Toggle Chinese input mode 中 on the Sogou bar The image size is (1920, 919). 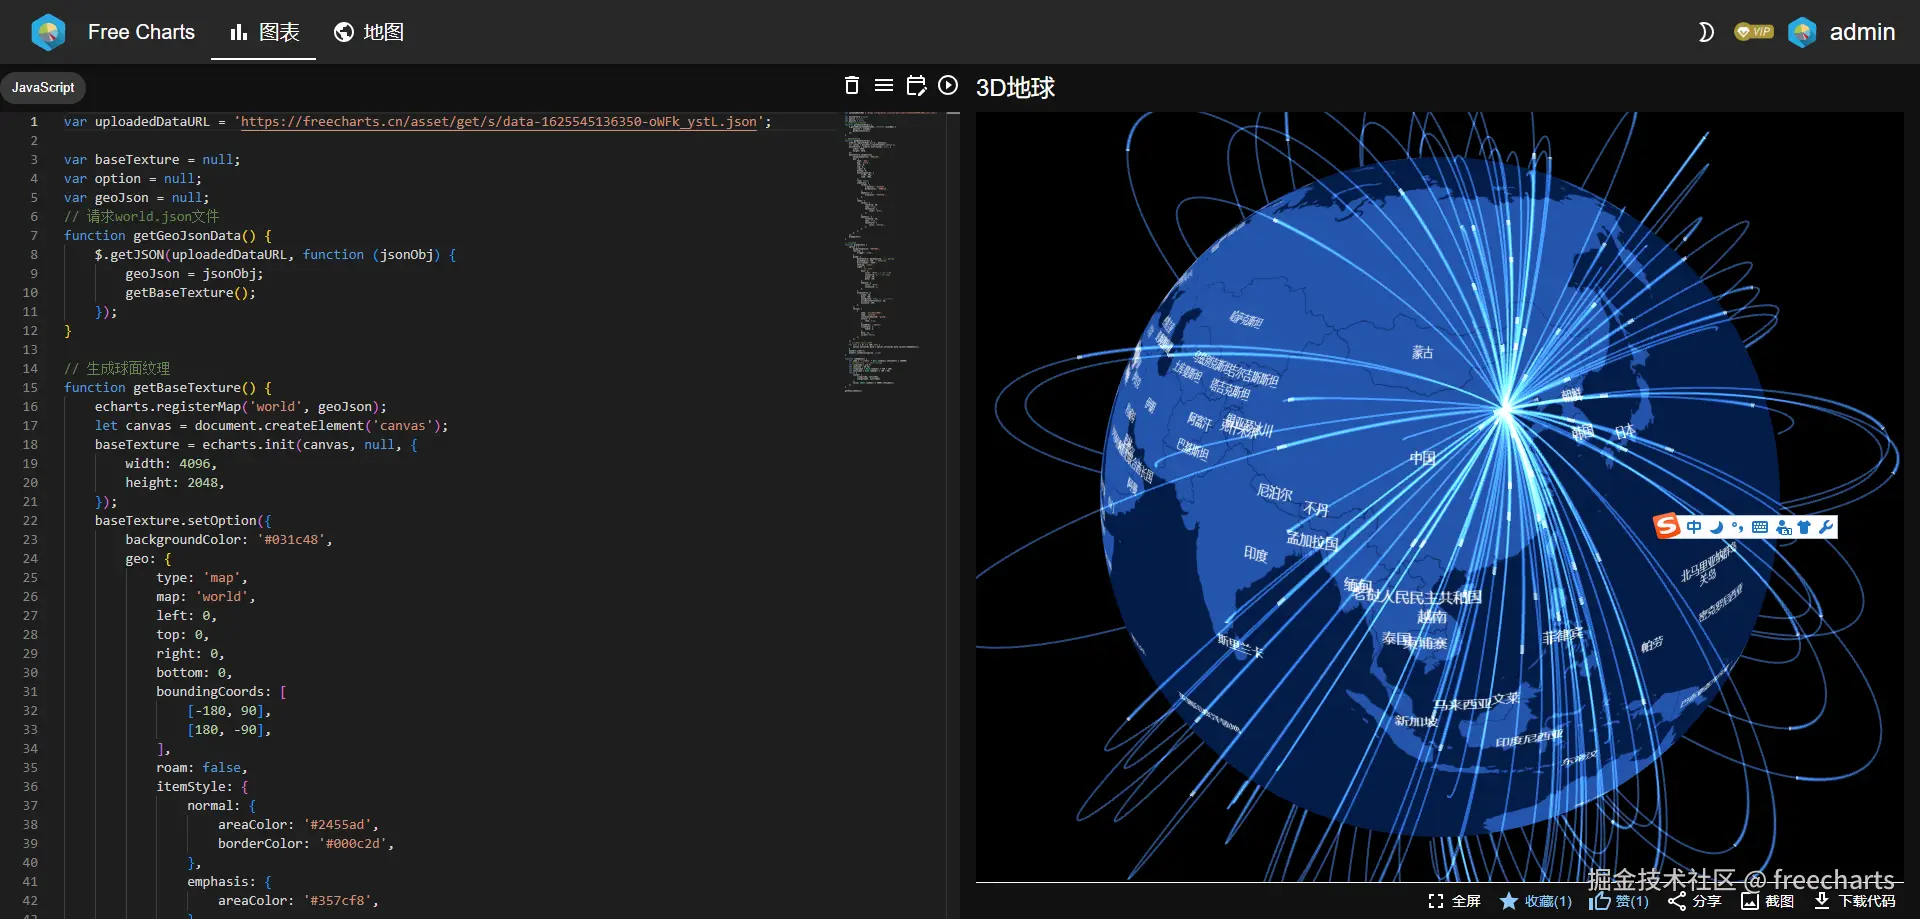tap(1693, 527)
